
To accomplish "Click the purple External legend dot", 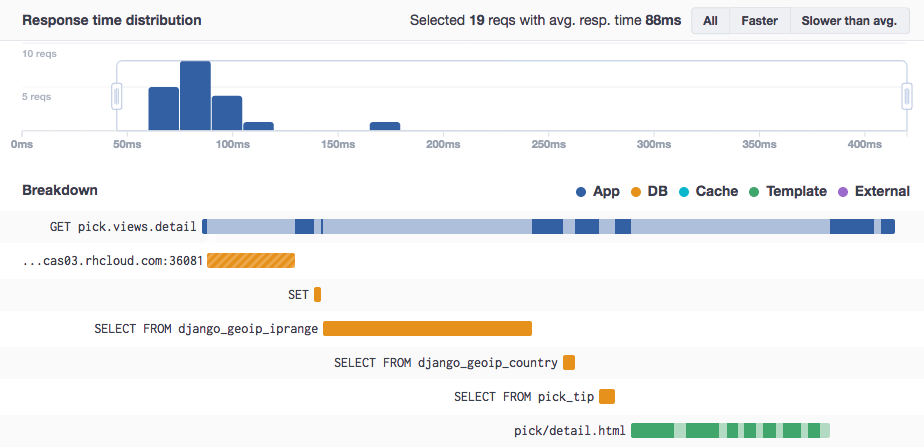I will click(x=843, y=191).
